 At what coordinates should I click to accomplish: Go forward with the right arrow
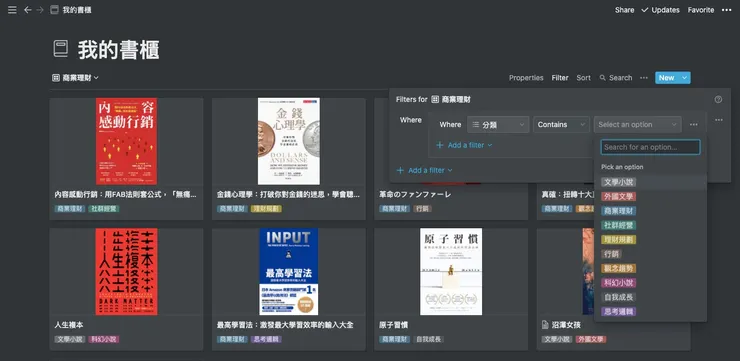coord(40,10)
